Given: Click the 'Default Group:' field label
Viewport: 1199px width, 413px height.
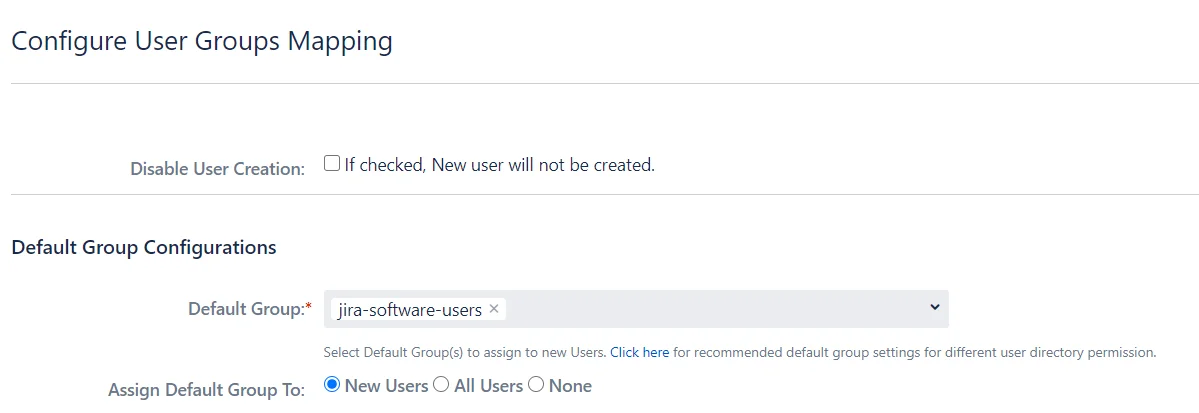Looking at the screenshot, I should coord(245,309).
